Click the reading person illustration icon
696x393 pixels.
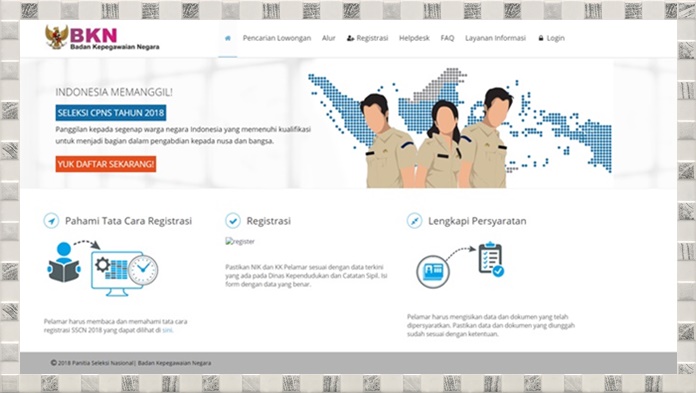pos(64,262)
